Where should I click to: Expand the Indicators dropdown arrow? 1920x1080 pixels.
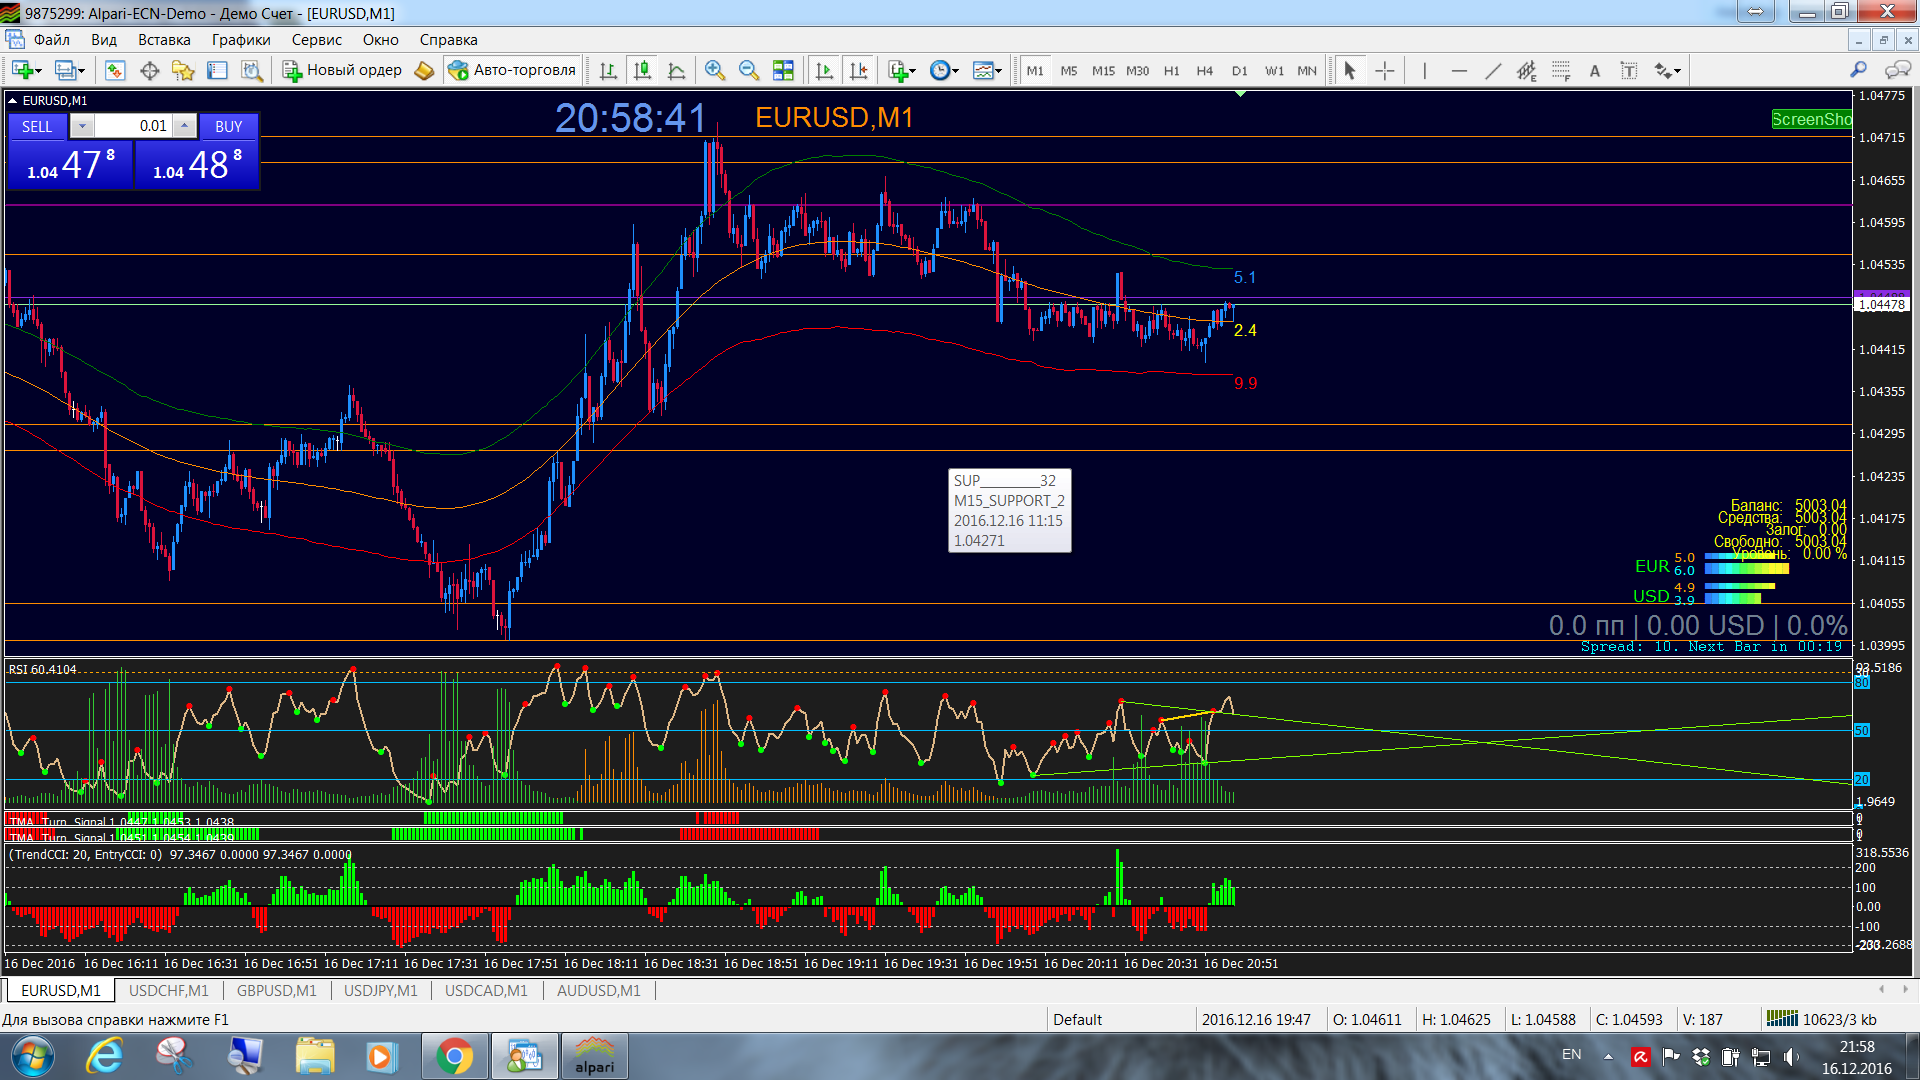click(913, 71)
